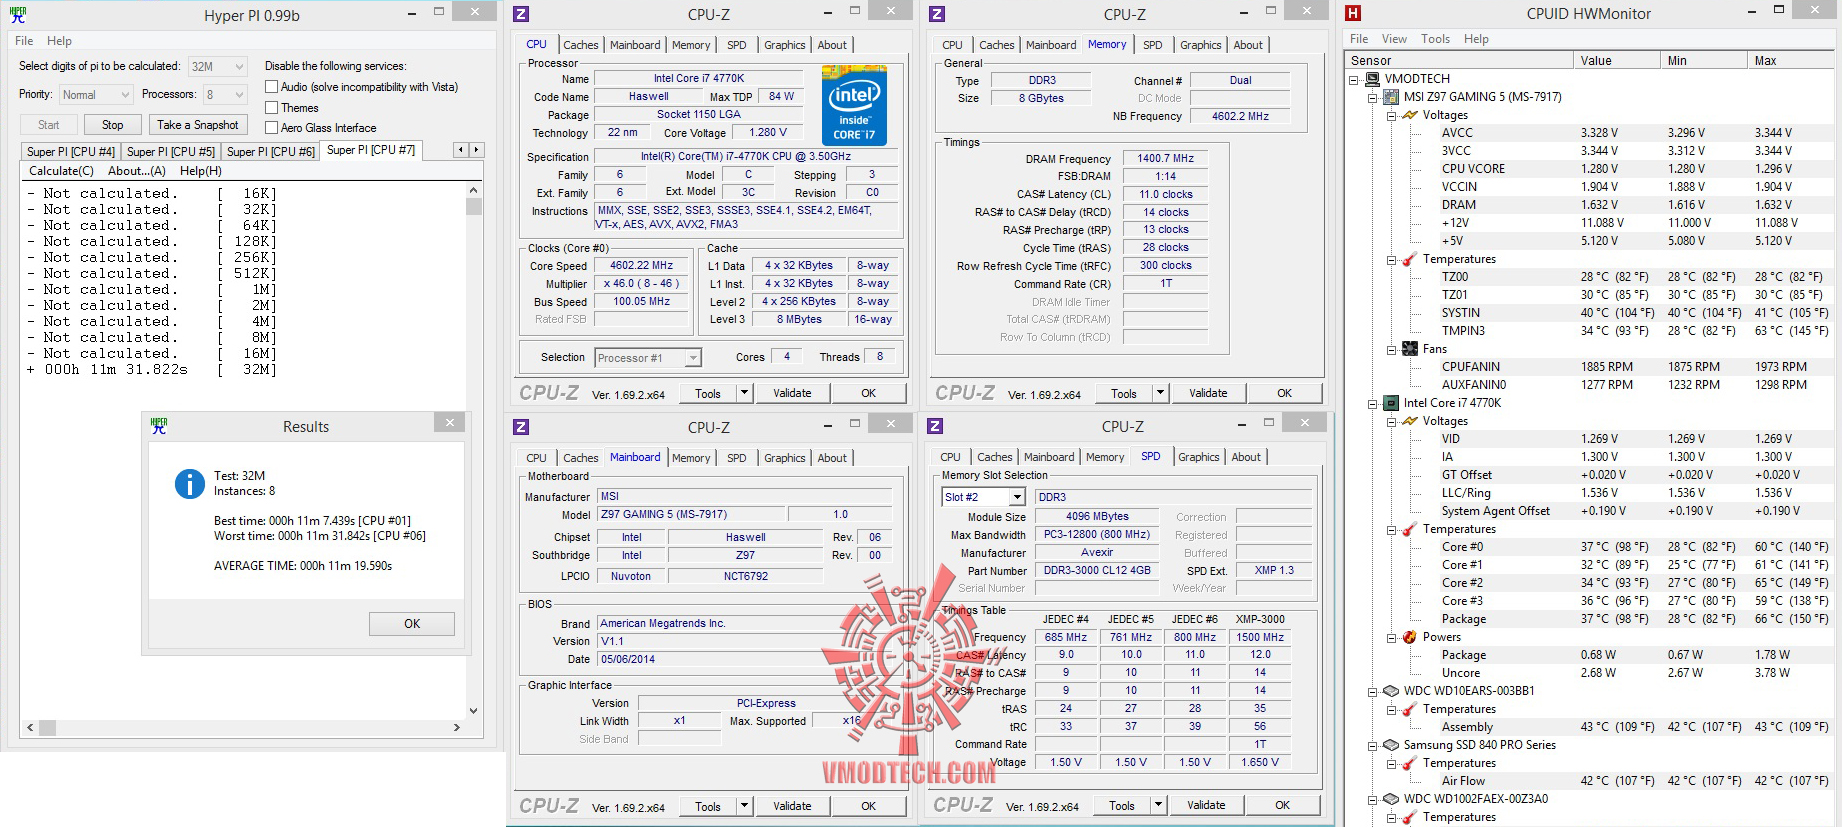
Task: Click the CPUID HWMonitor title bar icon
Action: click(1353, 13)
